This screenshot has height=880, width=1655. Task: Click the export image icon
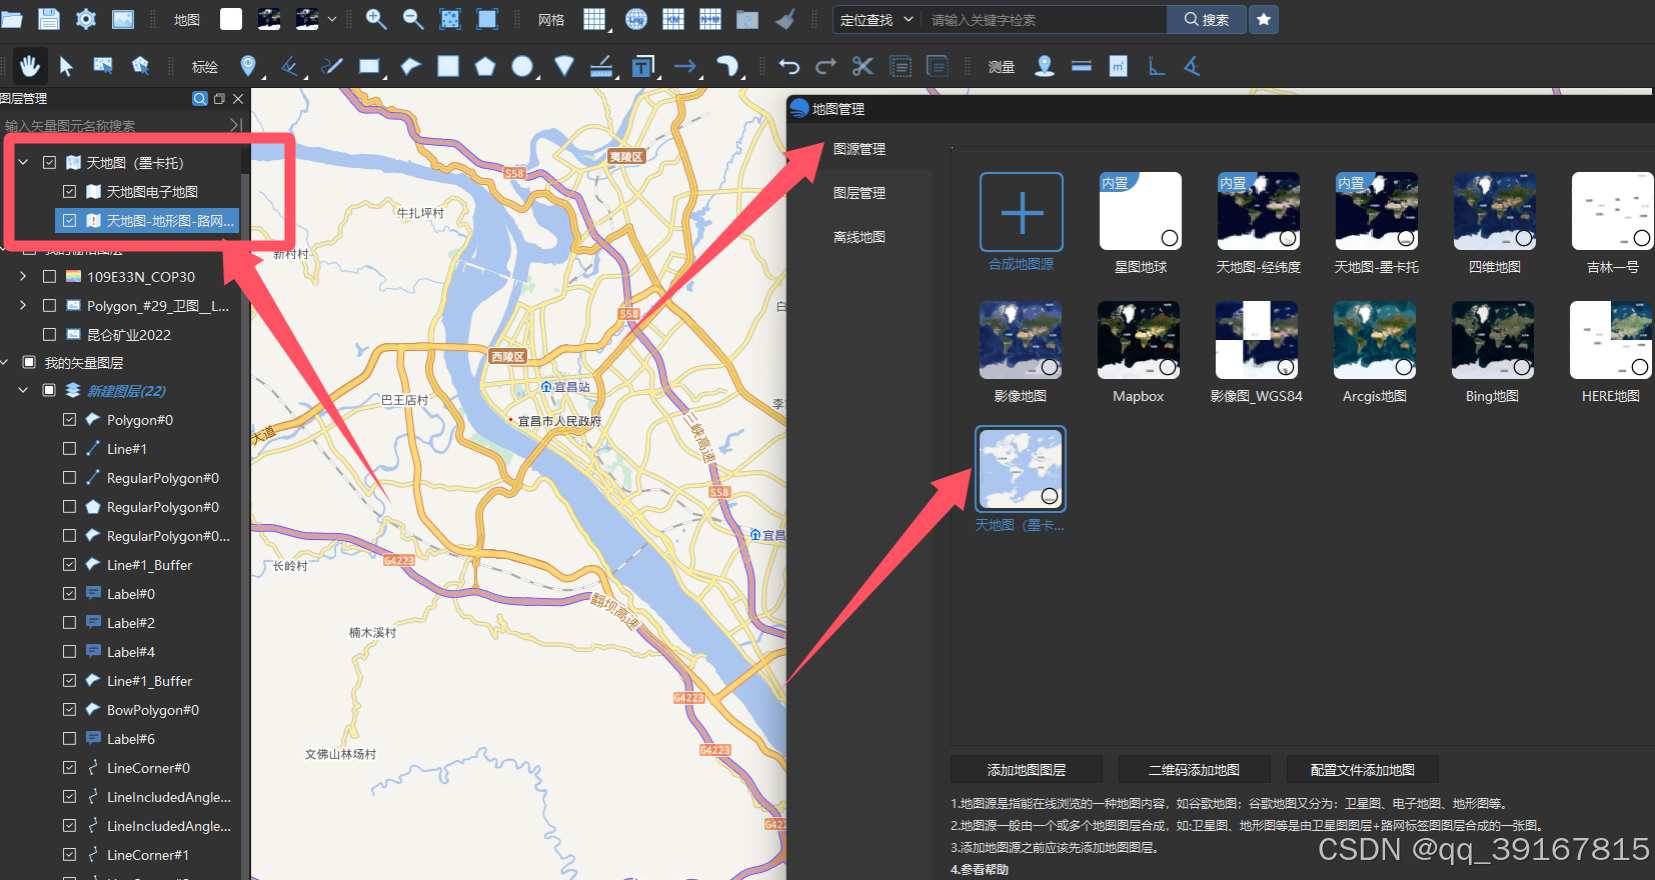coord(123,19)
